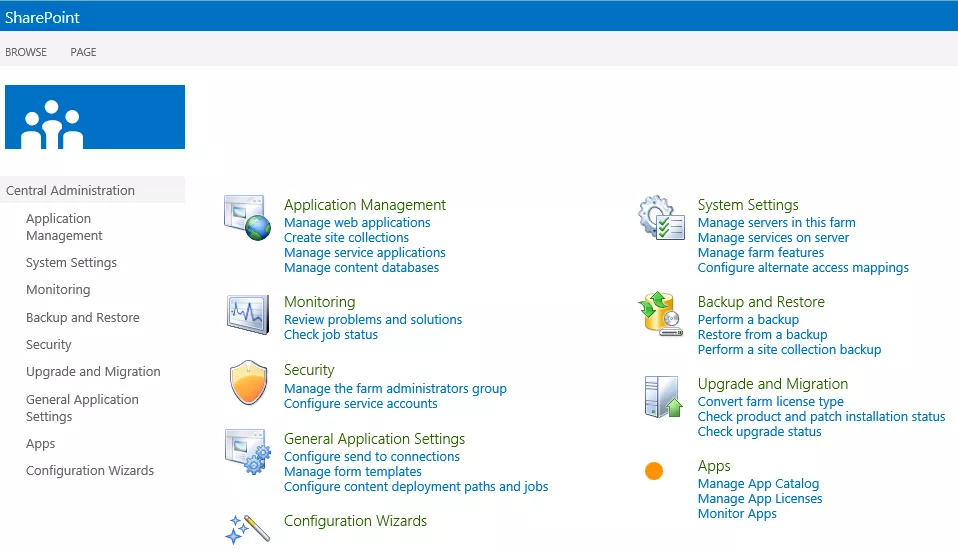Viewport: 958px width, 555px height.
Task: Open Manage farm features link
Action: click(761, 252)
